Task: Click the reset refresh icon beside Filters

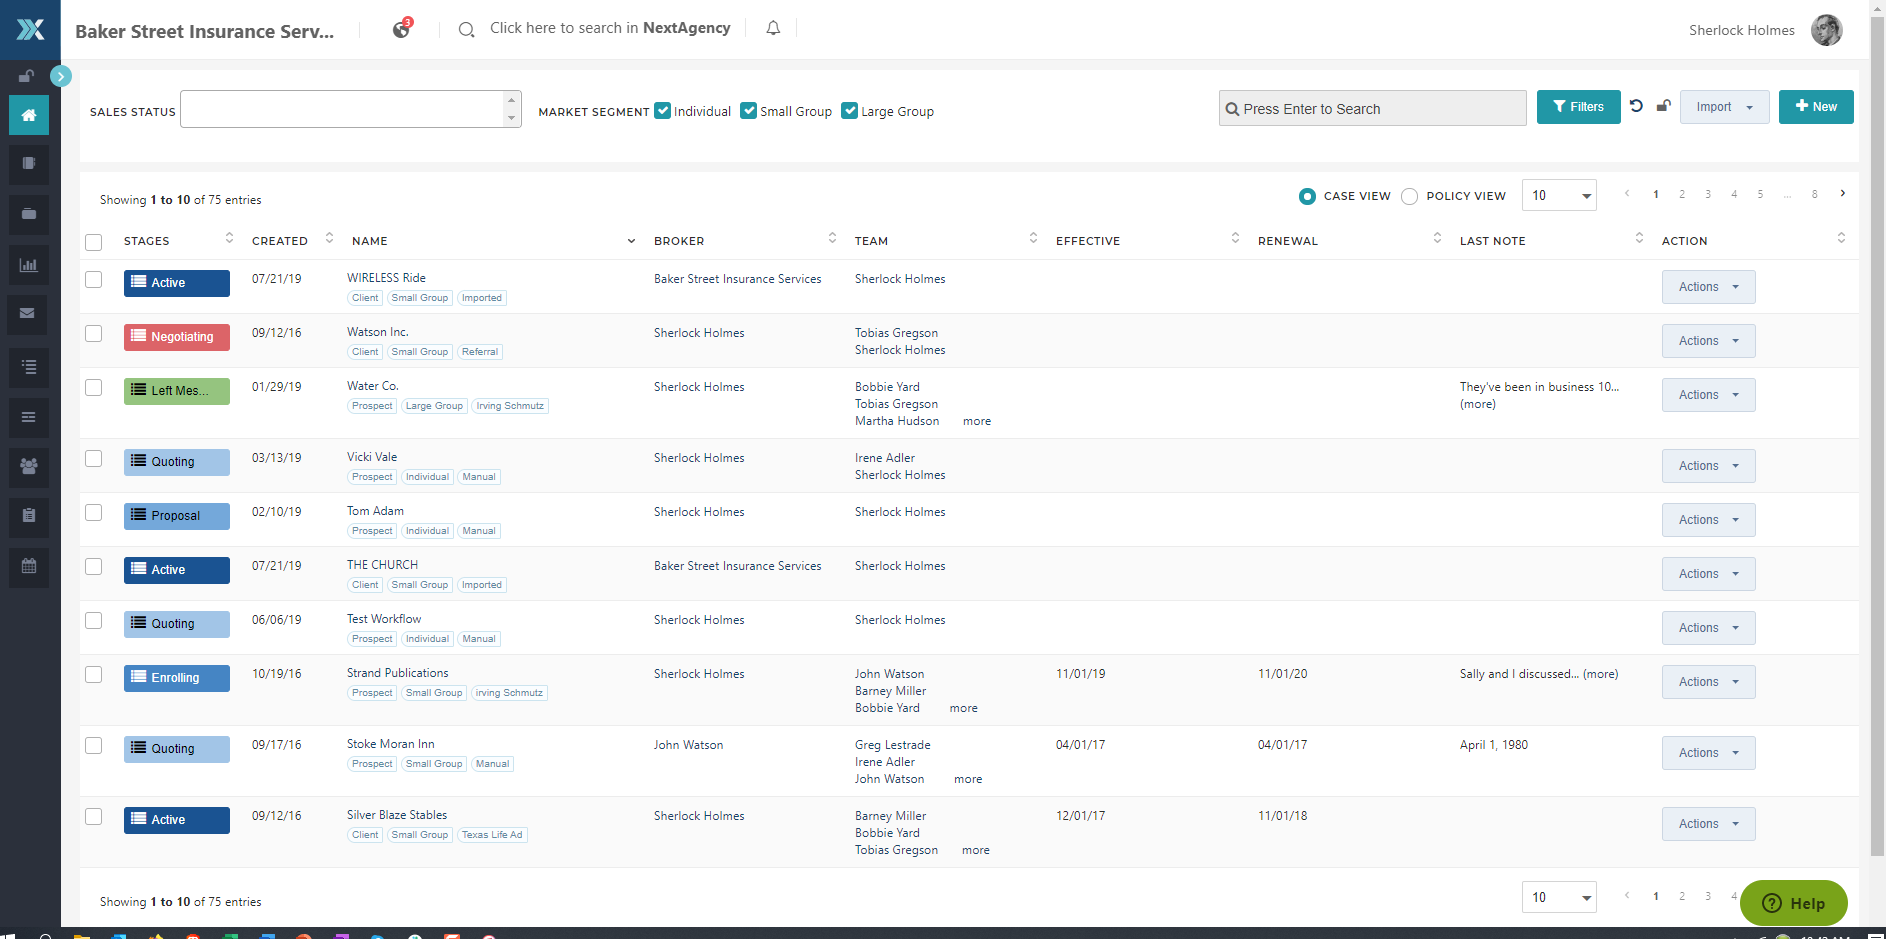Action: (1636, 106)
